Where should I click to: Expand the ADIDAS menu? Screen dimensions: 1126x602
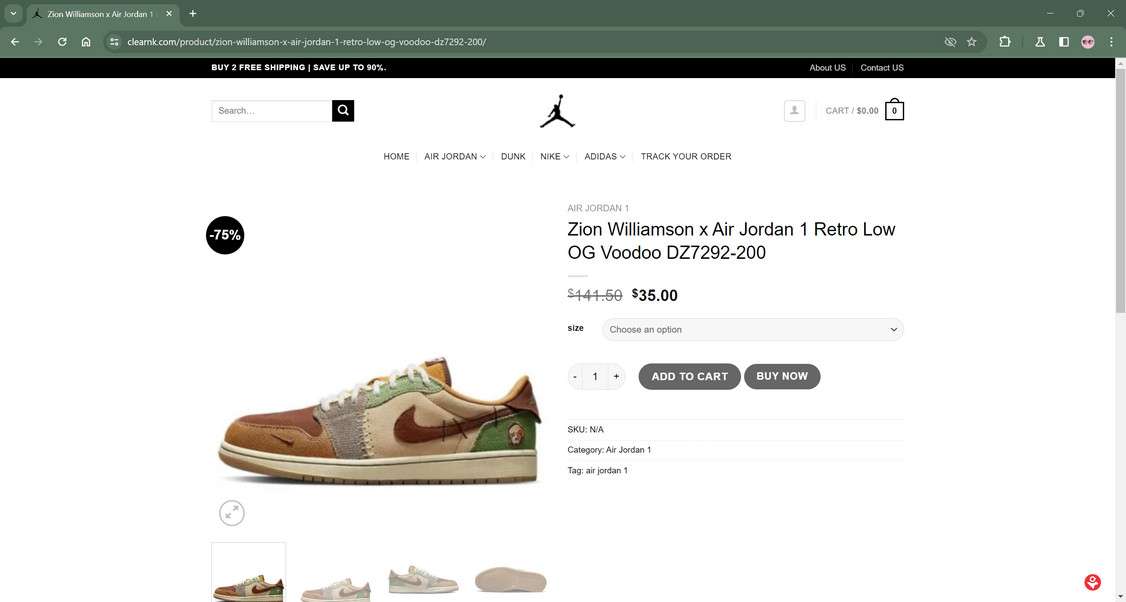[x=605, y=157]
